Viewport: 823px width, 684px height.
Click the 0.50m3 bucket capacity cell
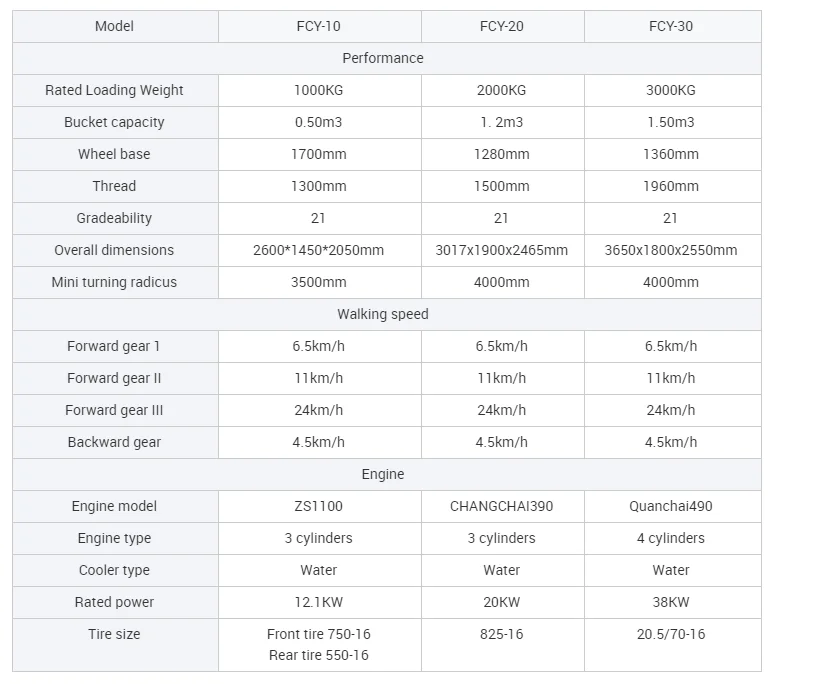click(x=318, y=122)
